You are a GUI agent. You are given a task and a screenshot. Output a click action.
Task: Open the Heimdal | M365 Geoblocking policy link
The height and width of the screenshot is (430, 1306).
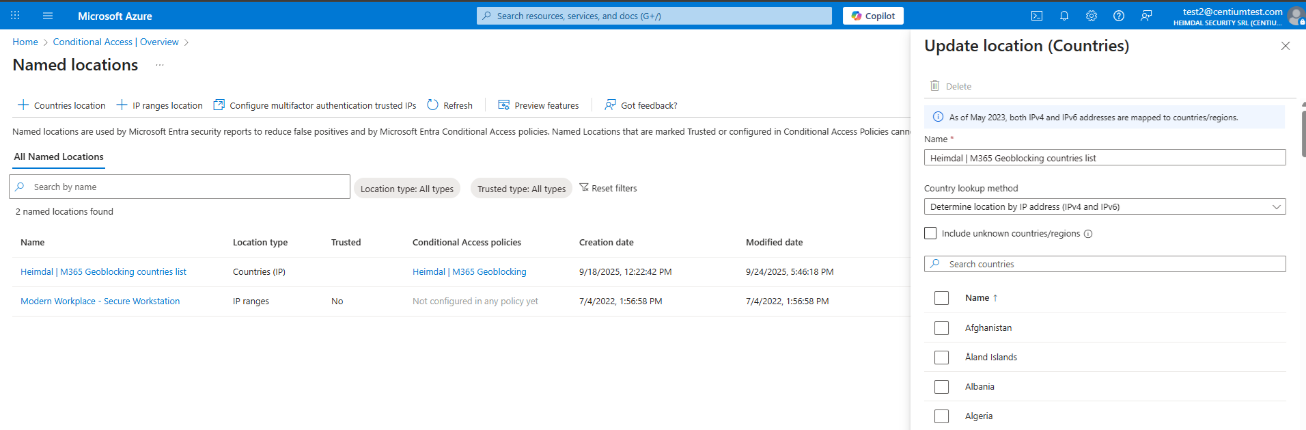point(469,272)
